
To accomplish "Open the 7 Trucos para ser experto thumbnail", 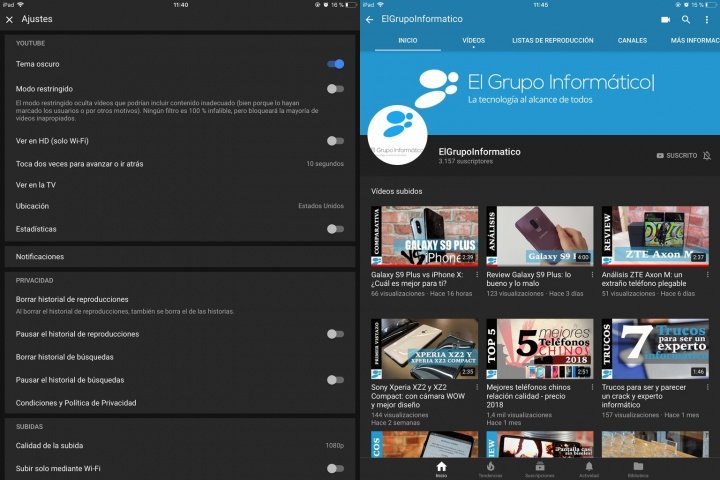I will tap(655, 349).
